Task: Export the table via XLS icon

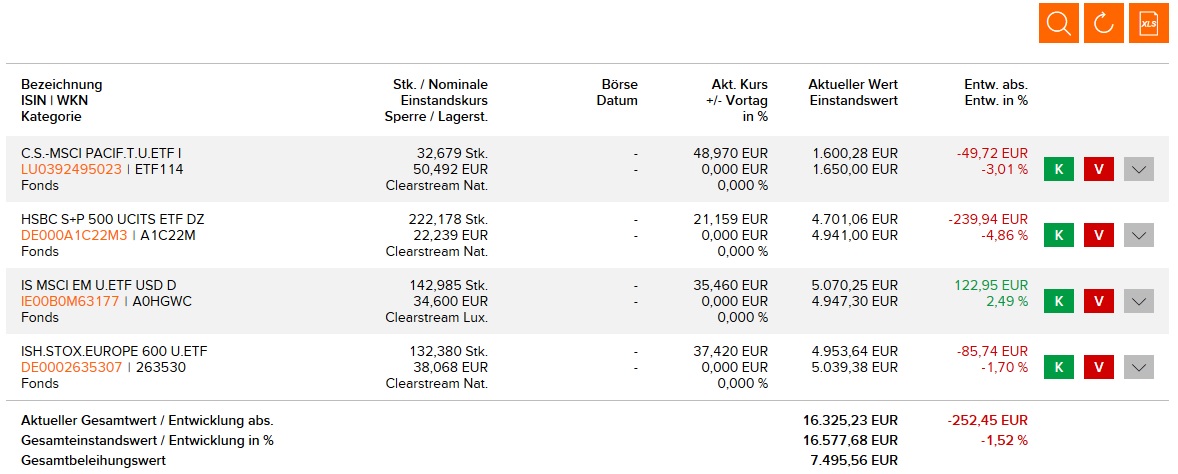Action: (1149, 23)
